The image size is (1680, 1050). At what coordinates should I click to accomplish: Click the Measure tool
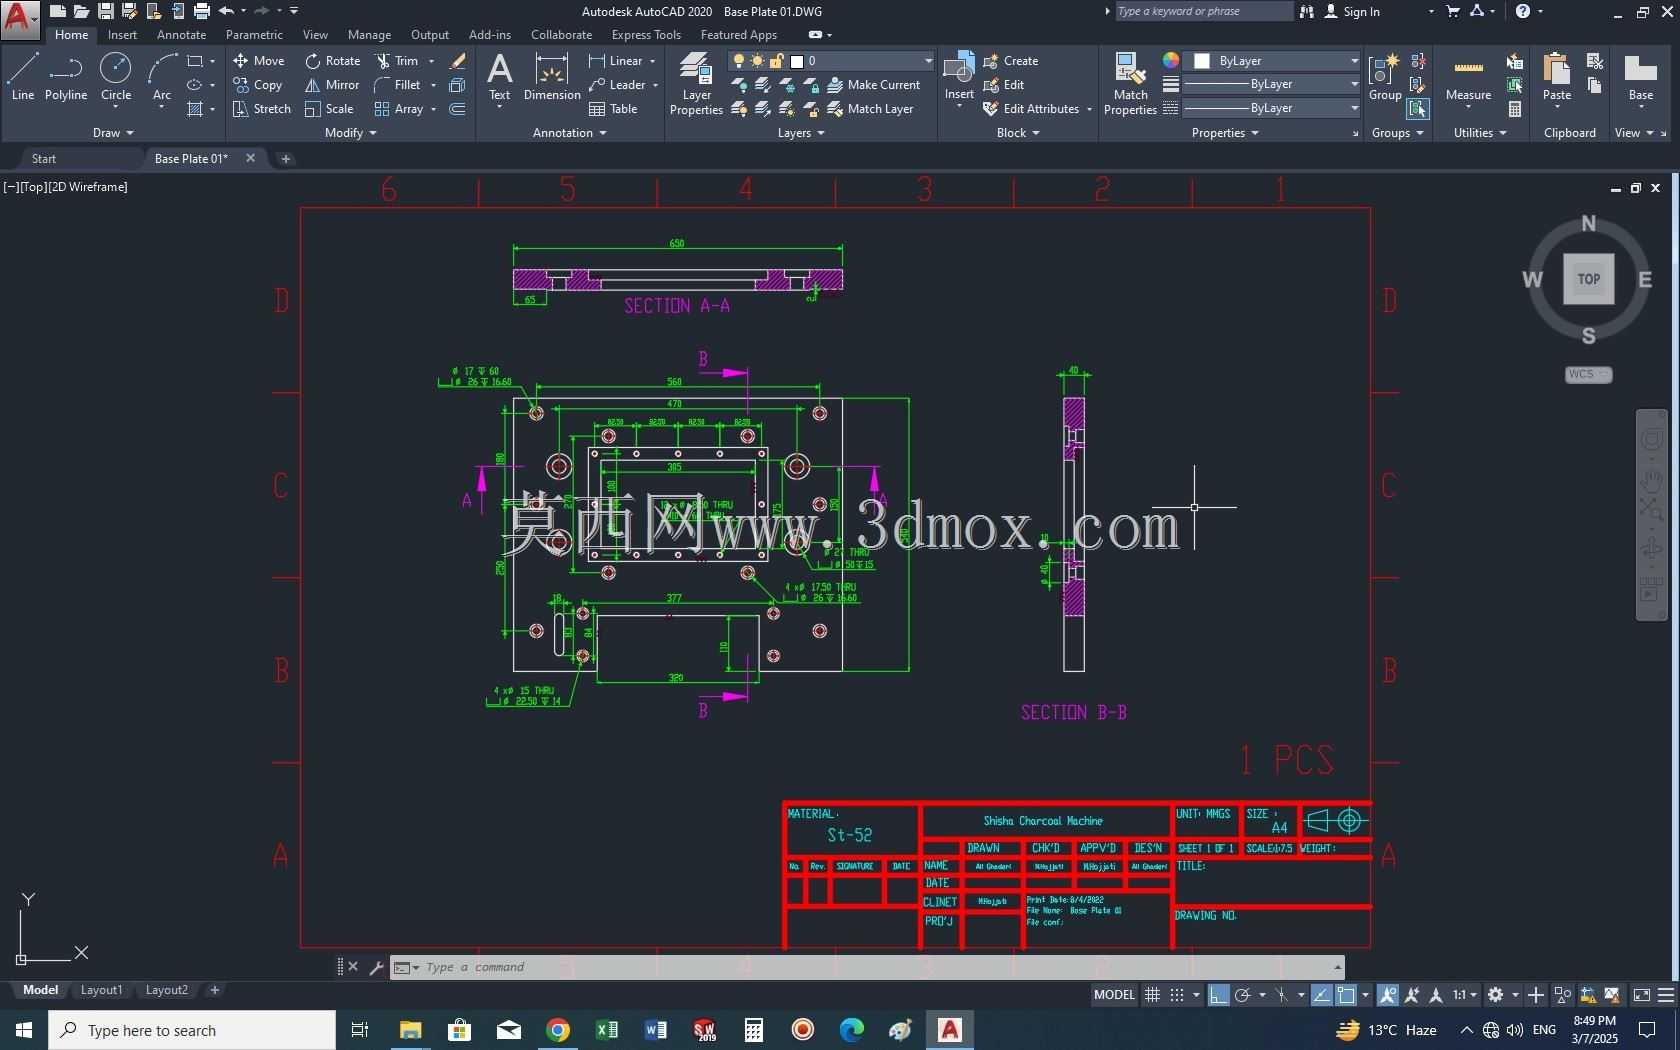[1468, 78]
